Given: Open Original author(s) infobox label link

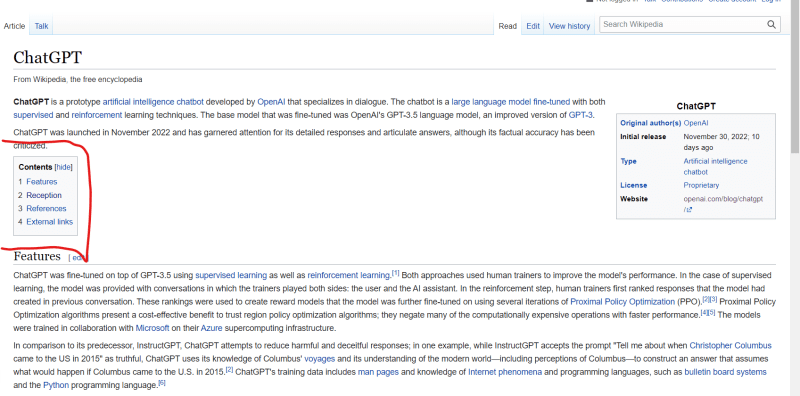Looking at the screenshot, I should pos(651,123).
